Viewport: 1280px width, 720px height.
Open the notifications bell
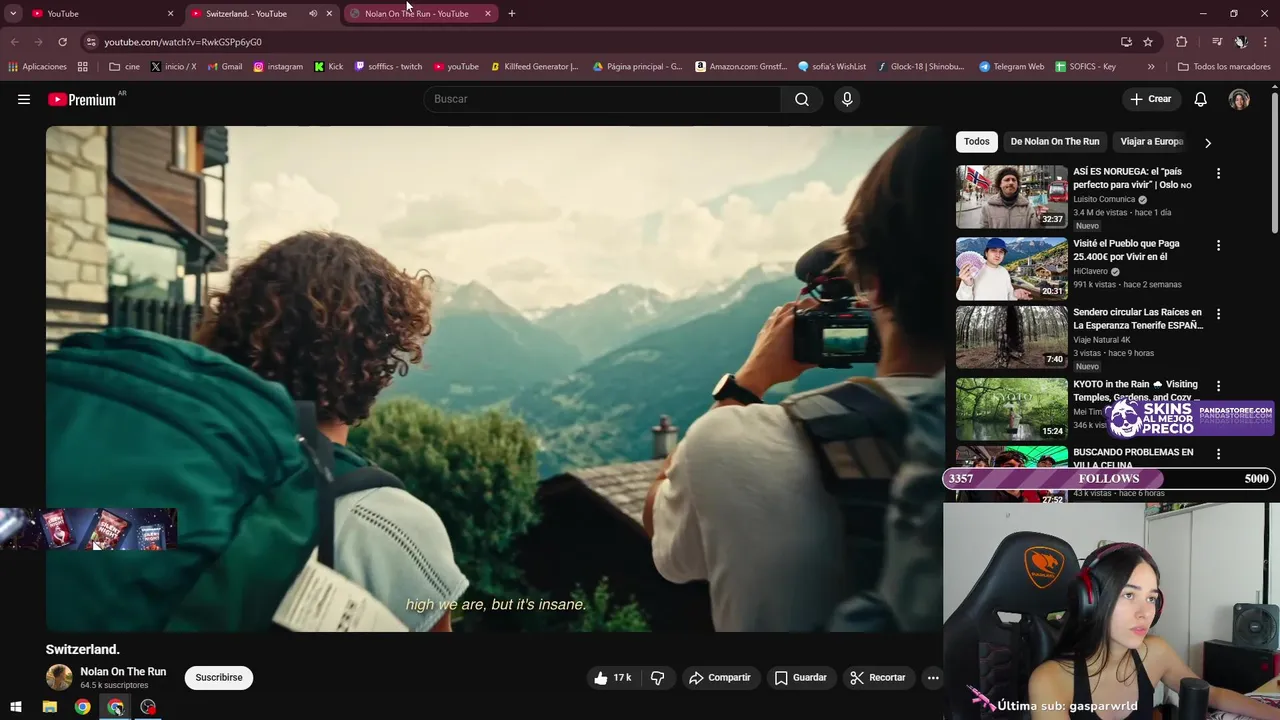pos(1200,99)
